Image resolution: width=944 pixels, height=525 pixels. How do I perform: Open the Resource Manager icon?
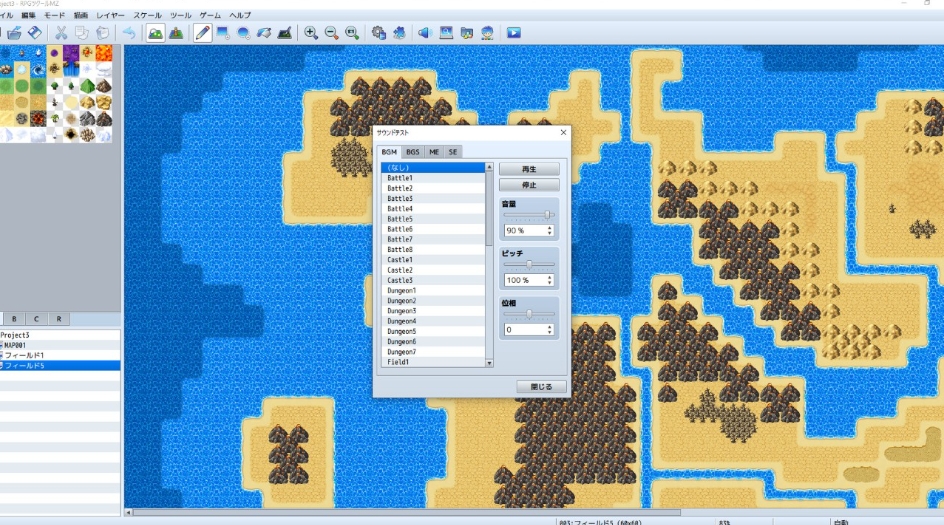point(467,33)
